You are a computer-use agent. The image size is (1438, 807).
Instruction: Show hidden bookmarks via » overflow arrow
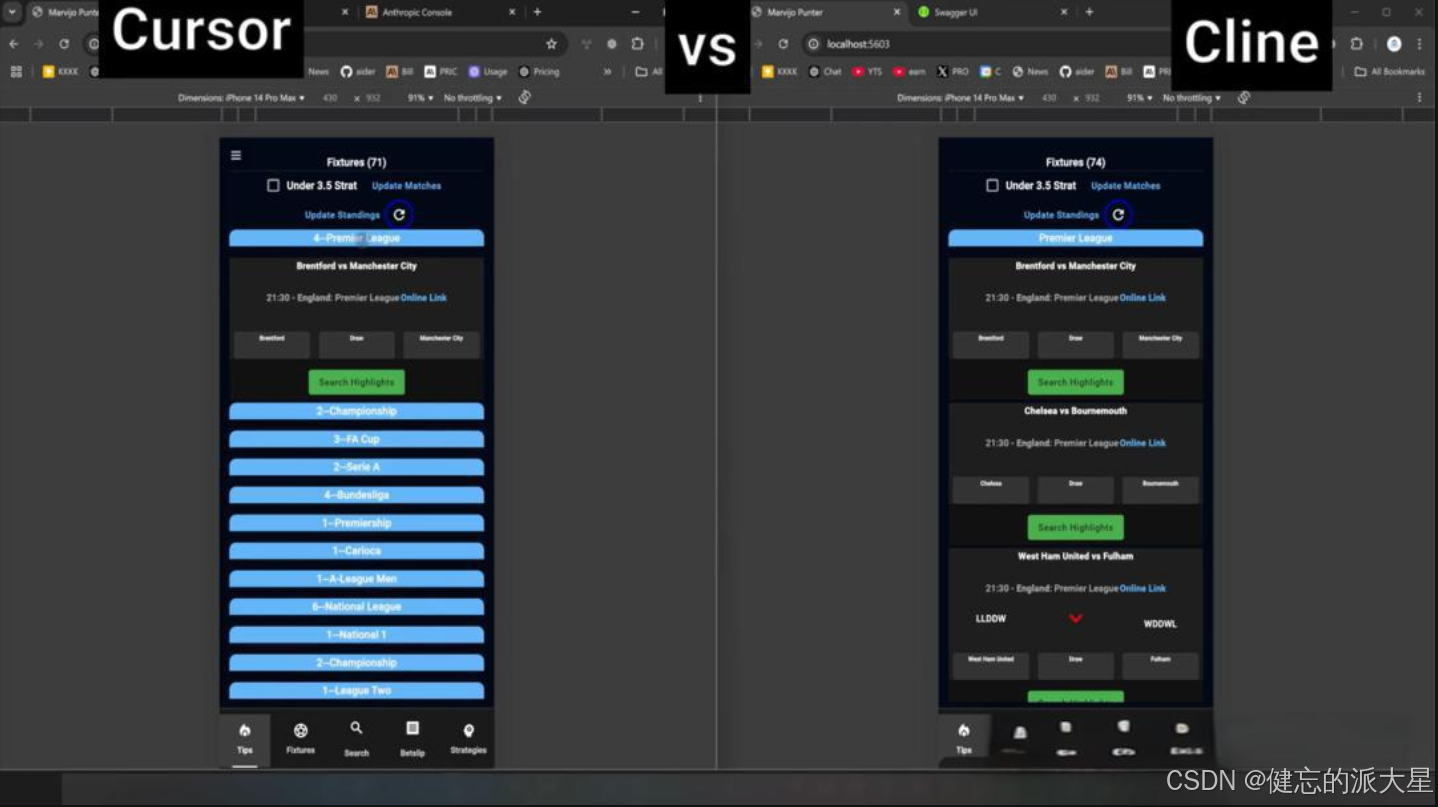click(607, 72)
